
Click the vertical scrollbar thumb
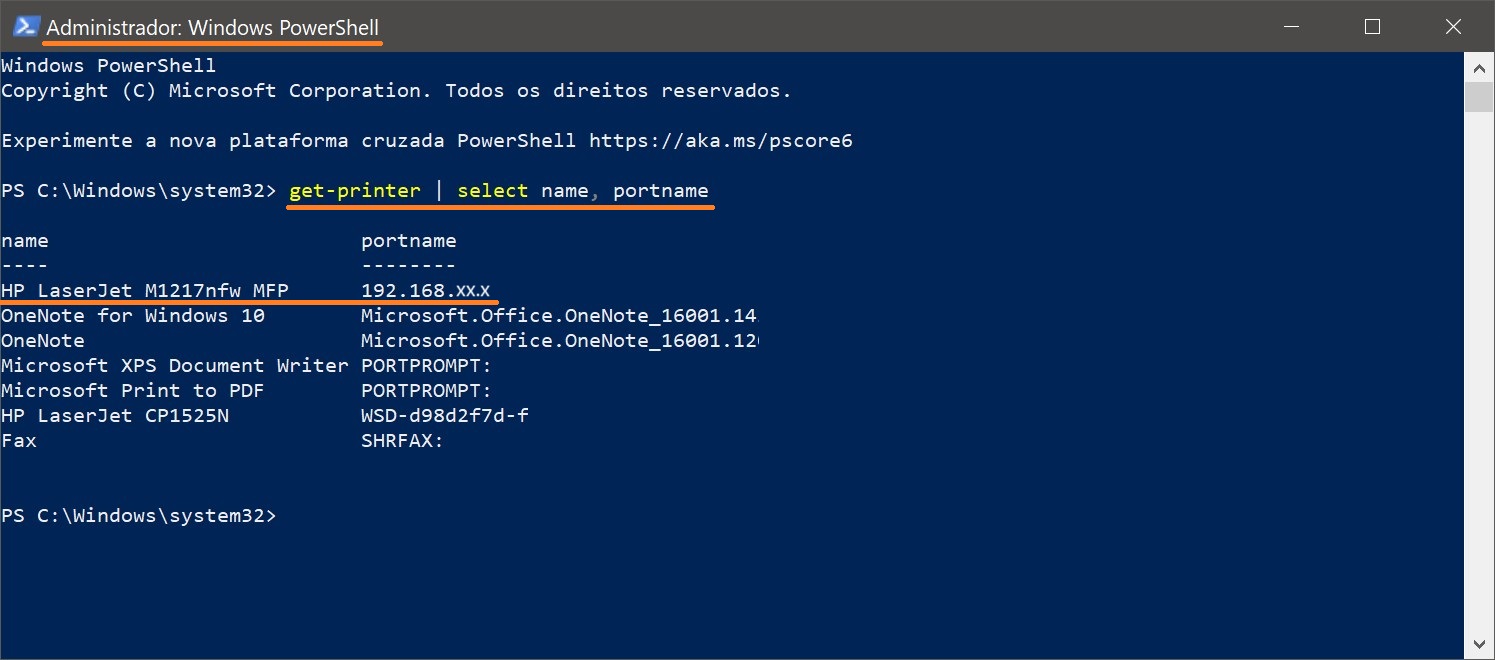(x=1479, y=97)
